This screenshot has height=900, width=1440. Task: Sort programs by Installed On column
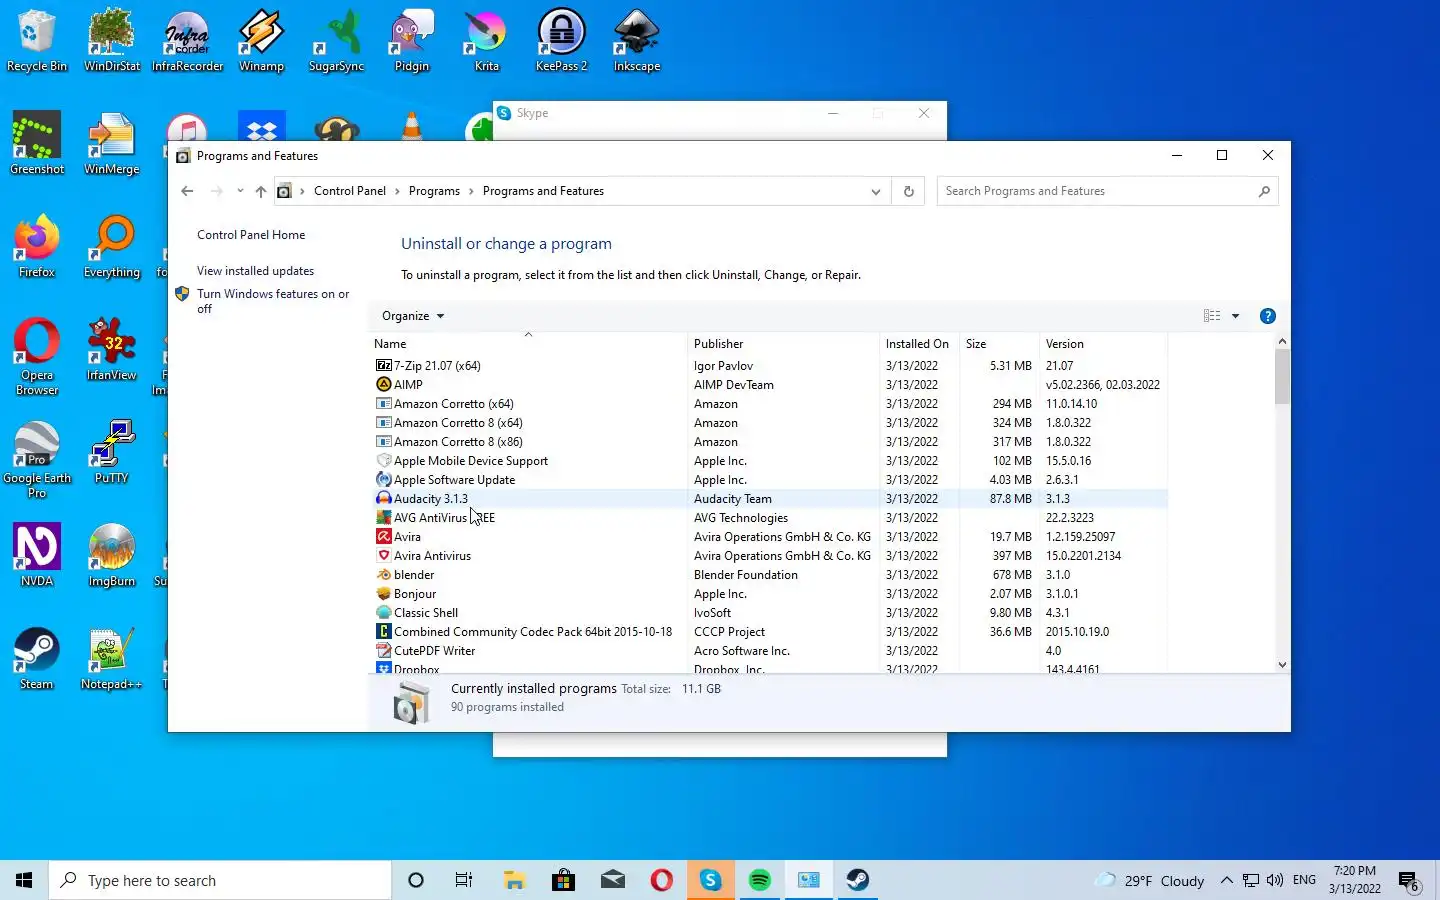pyautogui.click(x=919, y=343)
